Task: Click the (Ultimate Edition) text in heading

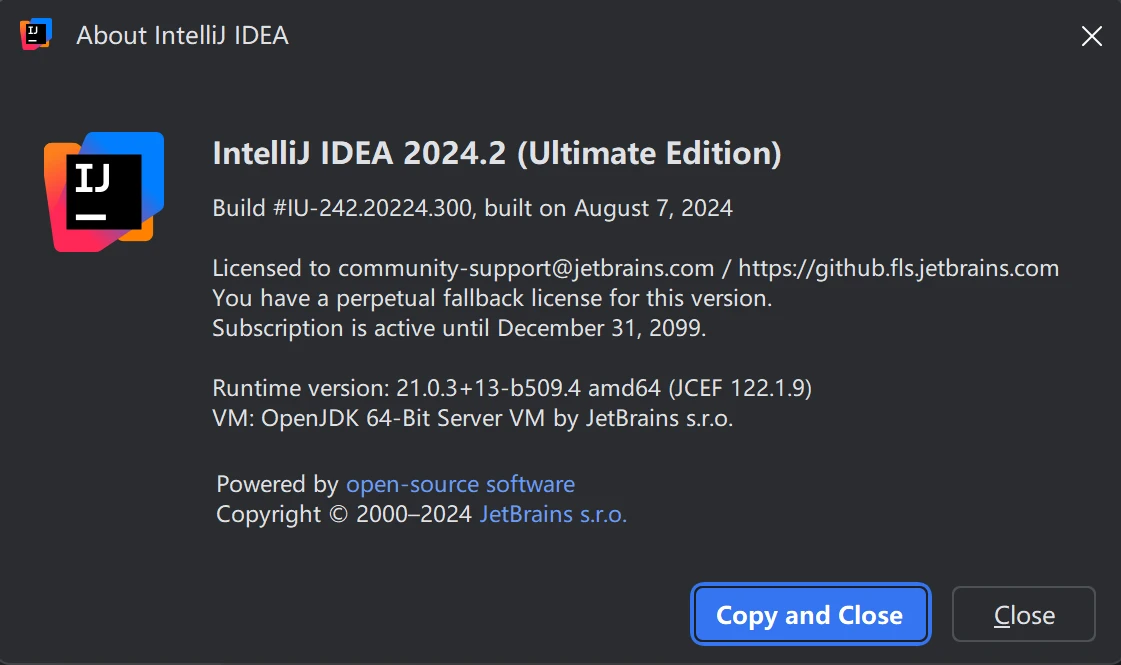Action: point(649,154)
